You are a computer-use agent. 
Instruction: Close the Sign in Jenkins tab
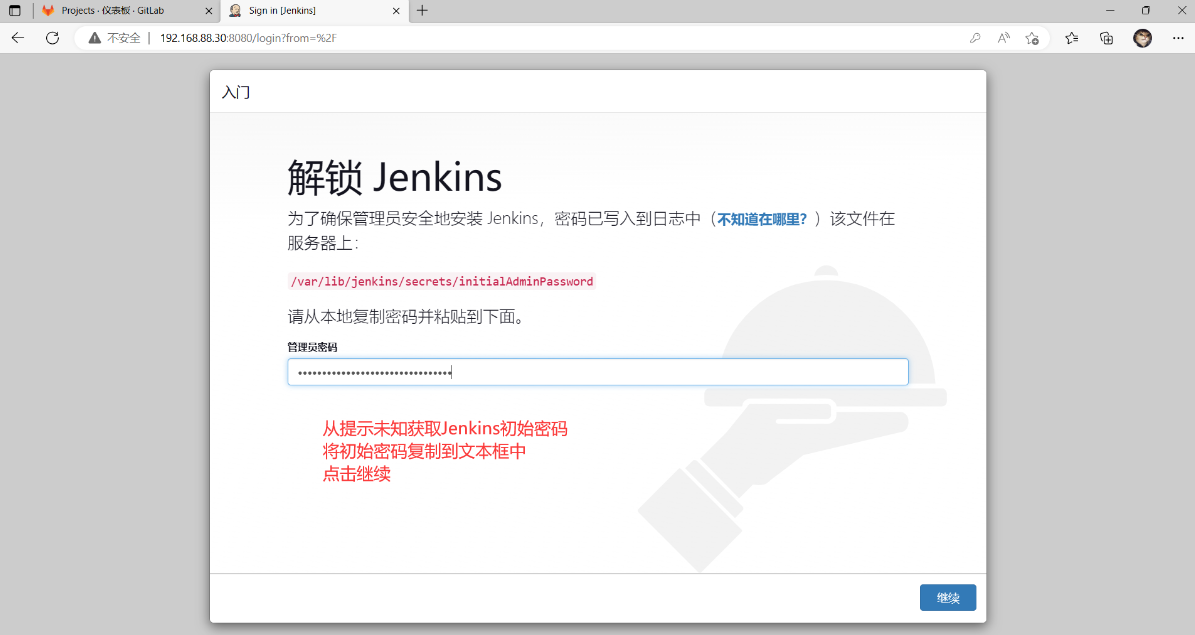point(396,11)
